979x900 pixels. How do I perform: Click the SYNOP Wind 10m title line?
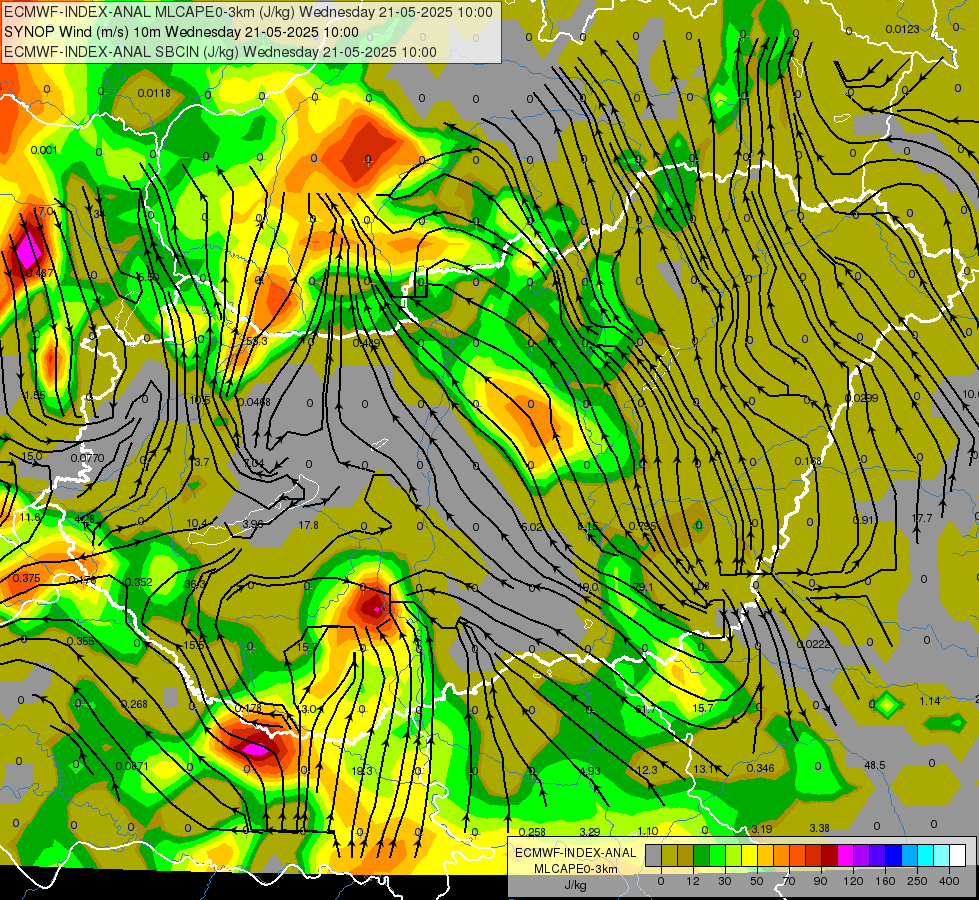coord(182,32)
